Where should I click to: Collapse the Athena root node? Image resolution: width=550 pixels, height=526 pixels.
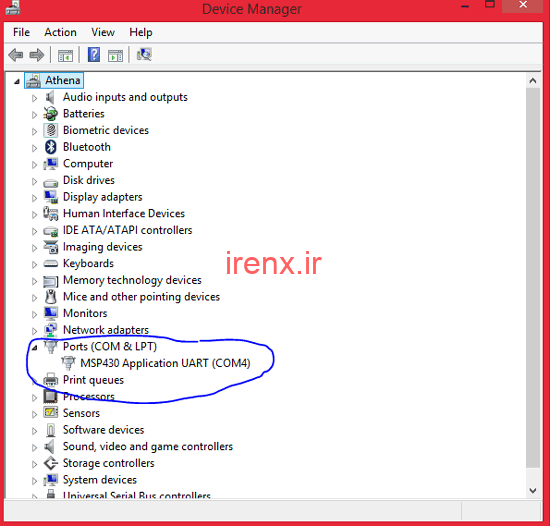[x=17, y=82]
